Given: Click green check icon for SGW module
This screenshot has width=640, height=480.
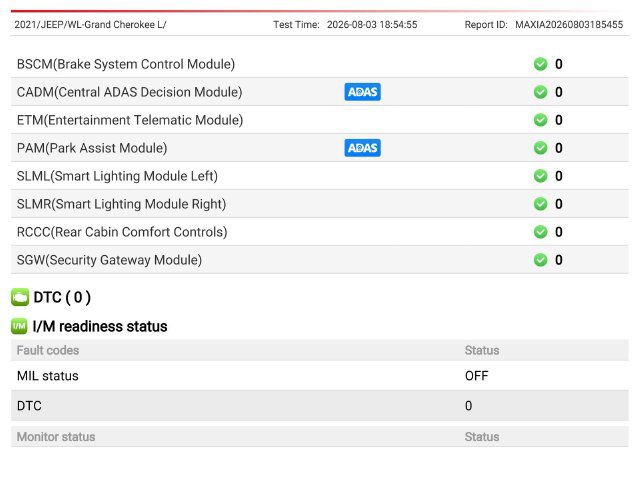Looking at the screenshot, I should tap(540, 260).
